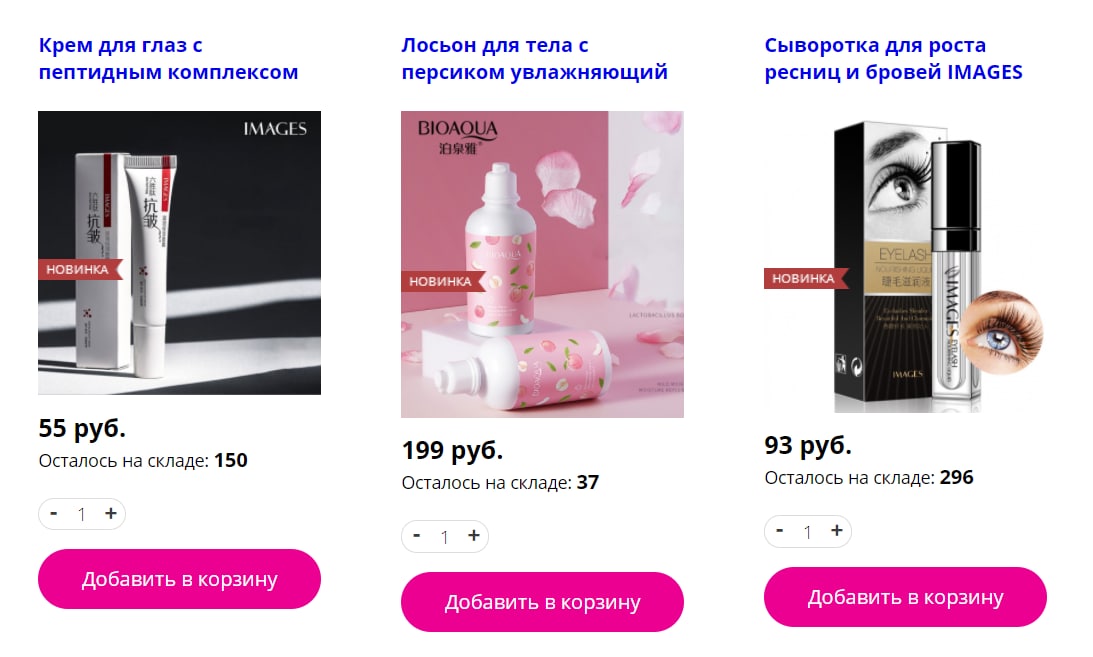Increase quantity for peptide eye cream
This screenshot has width=1093, height=657.
coord(110,514)
